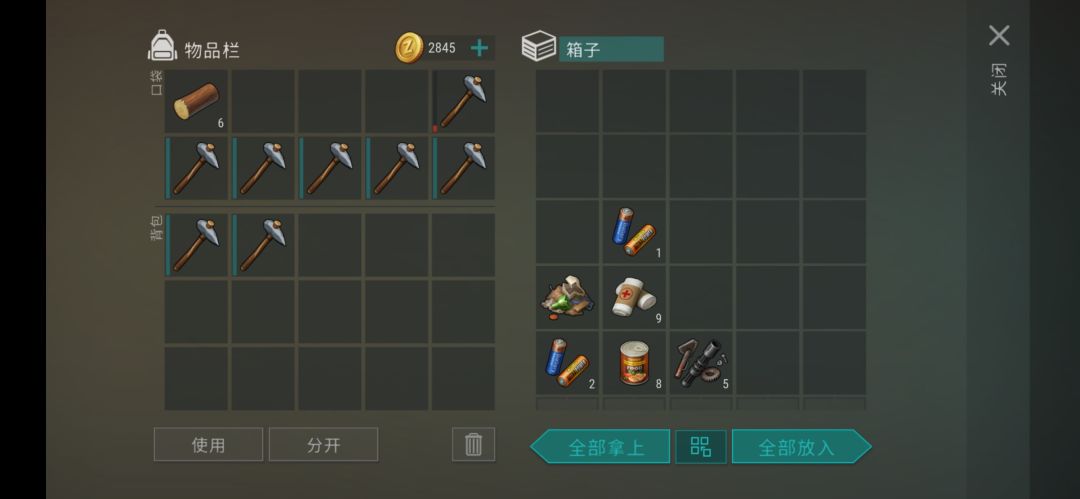Click 全部放入 put-all button
1080x499 pixels.
click(x=802, y=447)
